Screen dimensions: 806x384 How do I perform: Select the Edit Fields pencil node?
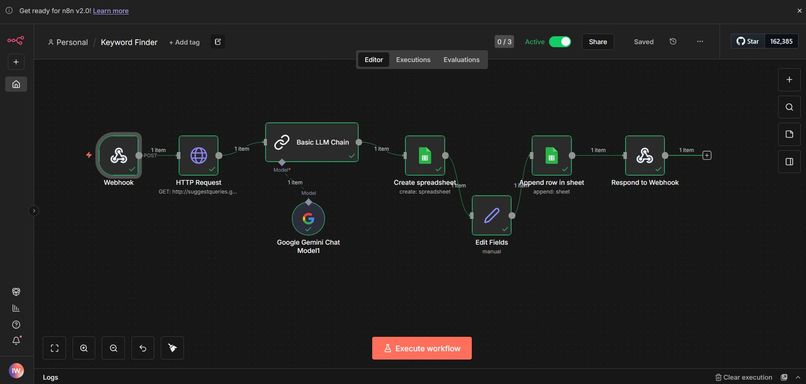coord(492,215)
